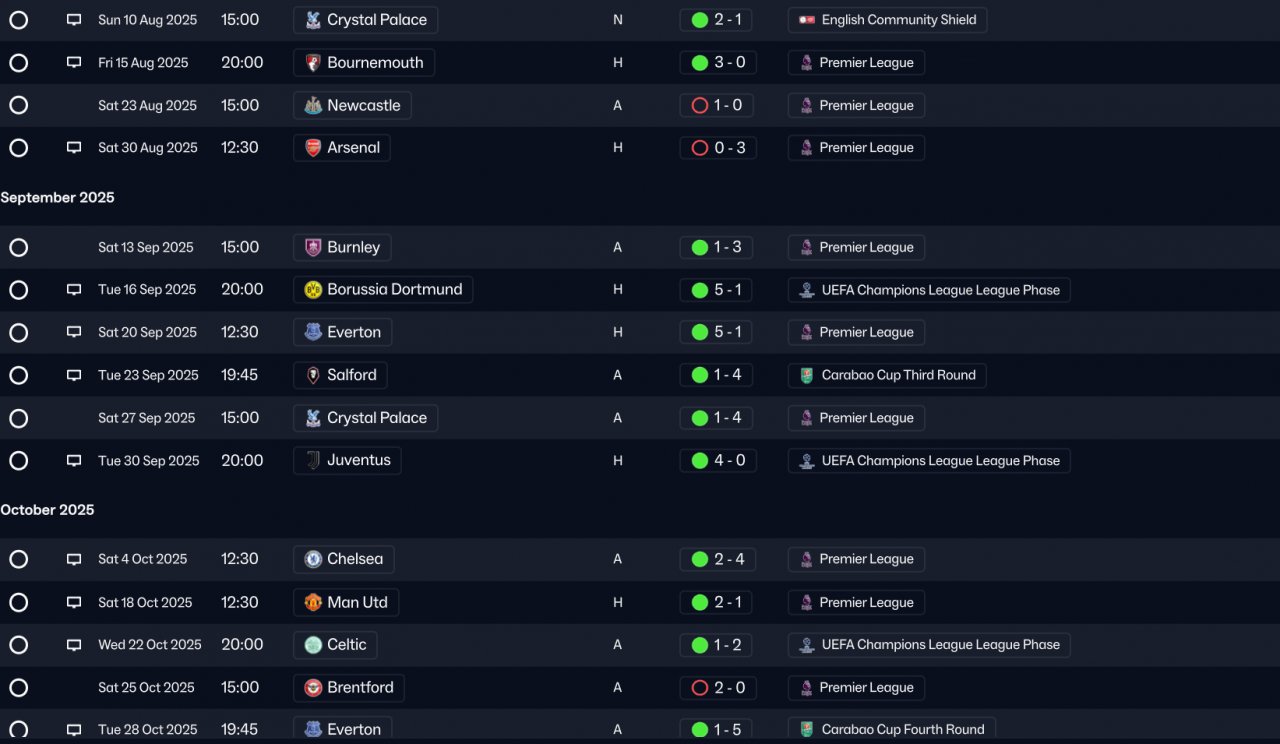1280x744 pixels.
Task: Click the Man Utd club badge
Action: (x=313, y=603)
